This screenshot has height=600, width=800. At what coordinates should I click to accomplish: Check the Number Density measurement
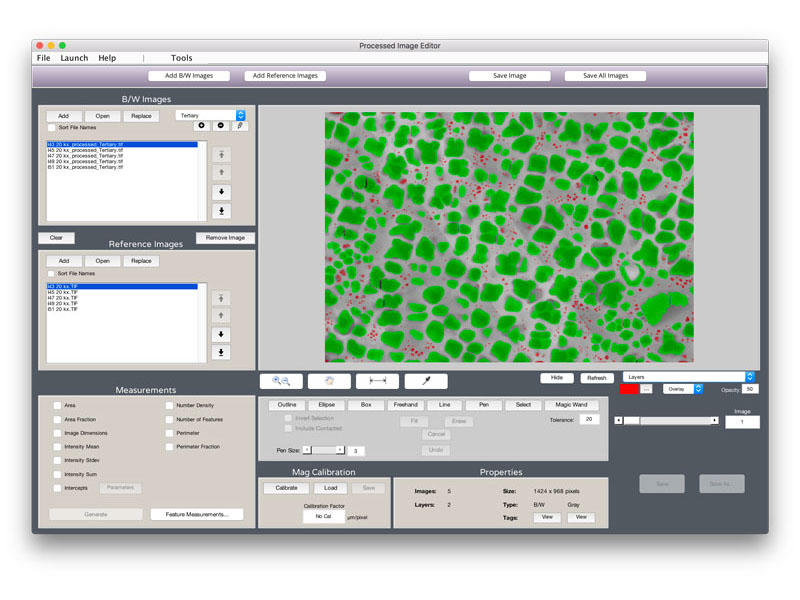click(169, 405)
